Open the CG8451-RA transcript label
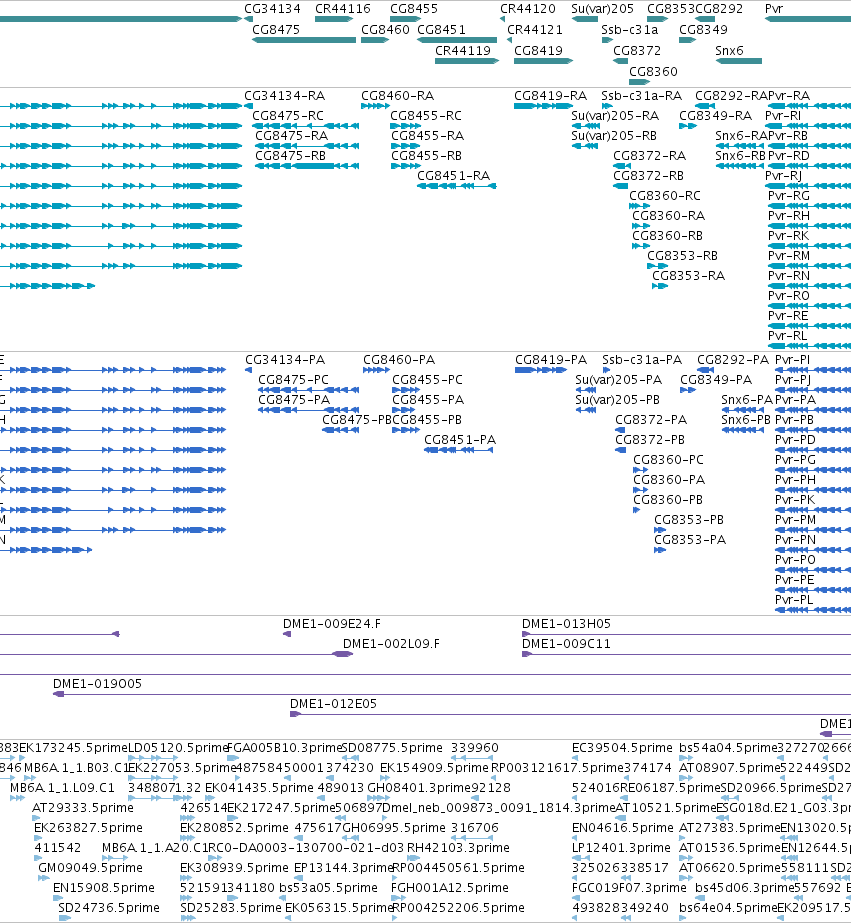 click(453, 176)
